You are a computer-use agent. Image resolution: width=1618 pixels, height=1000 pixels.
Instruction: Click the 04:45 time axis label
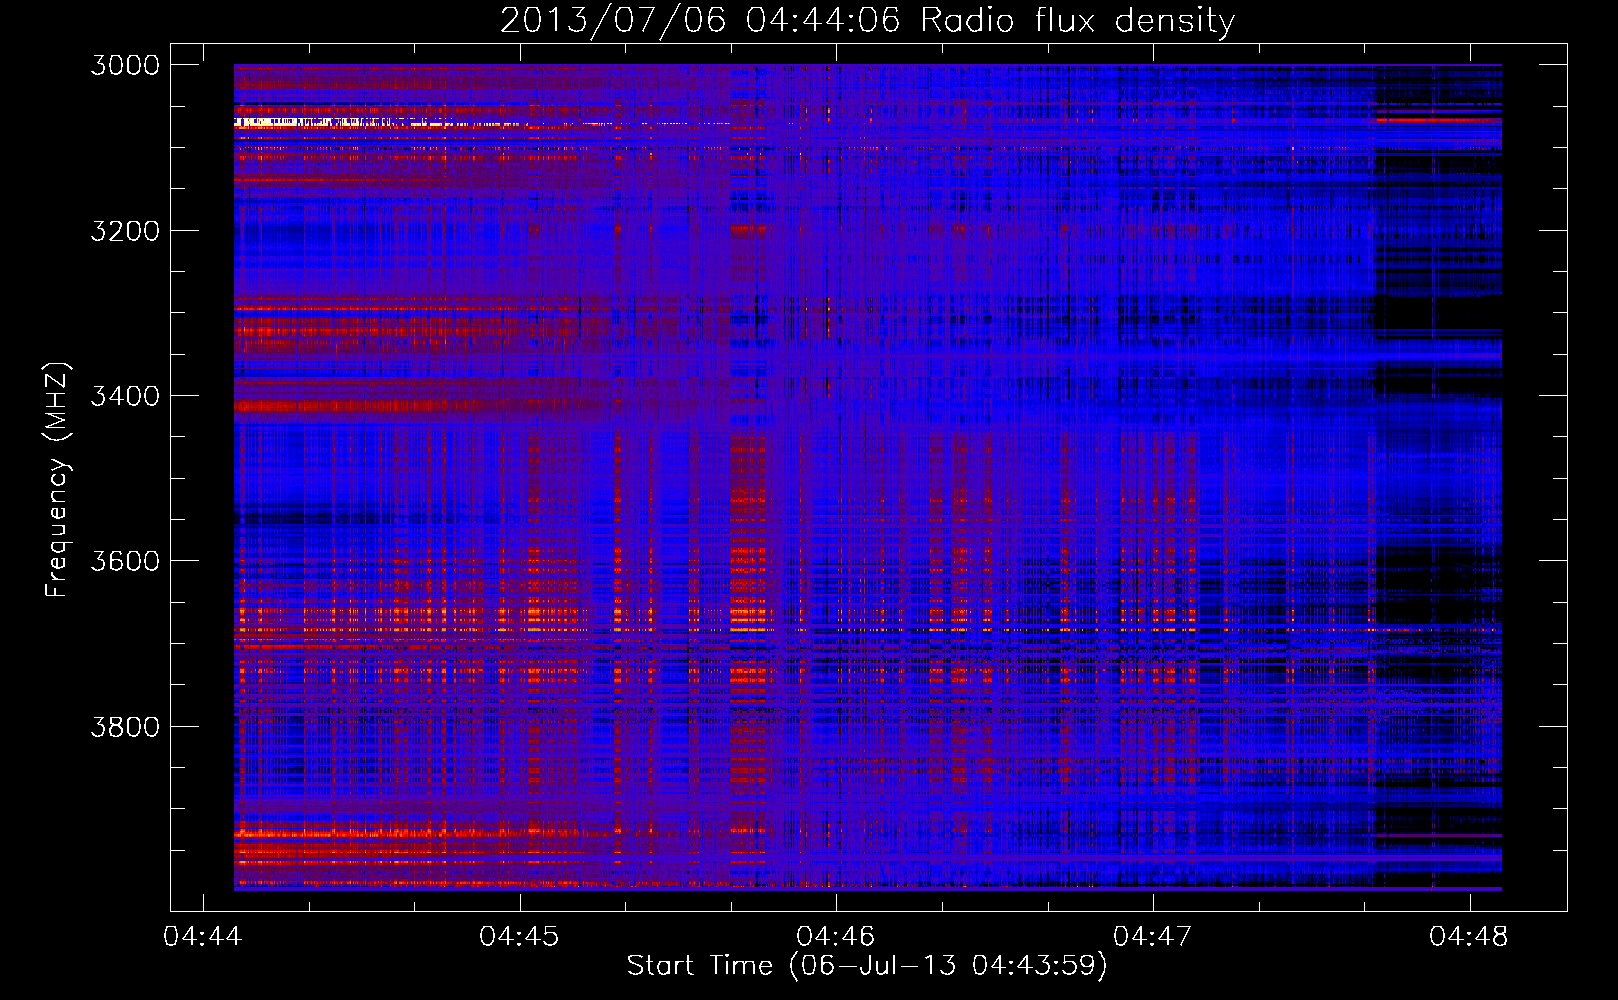click(x=520, y=937)
